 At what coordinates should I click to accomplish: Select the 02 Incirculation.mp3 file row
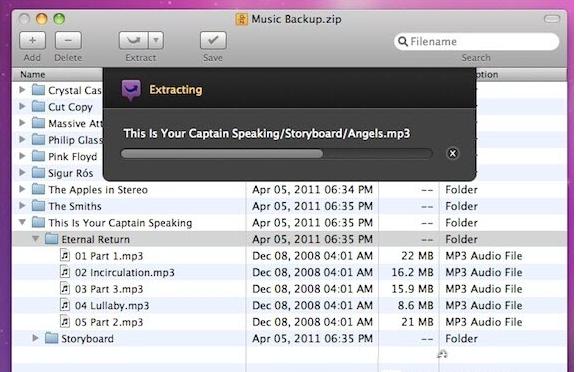click(289, 272)
